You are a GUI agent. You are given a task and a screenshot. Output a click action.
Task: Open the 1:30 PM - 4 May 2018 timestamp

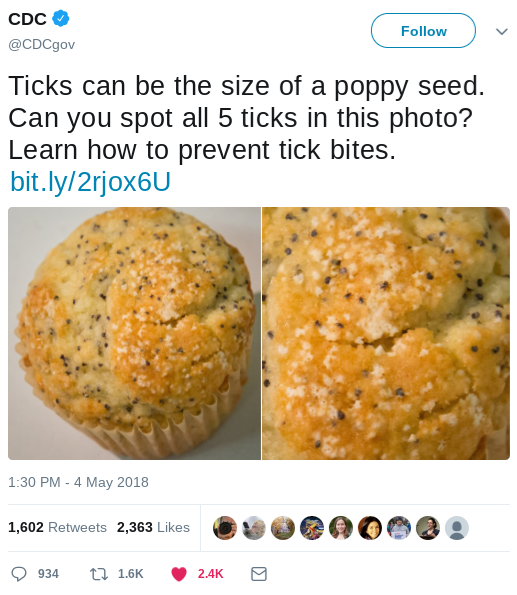point(78,482)
